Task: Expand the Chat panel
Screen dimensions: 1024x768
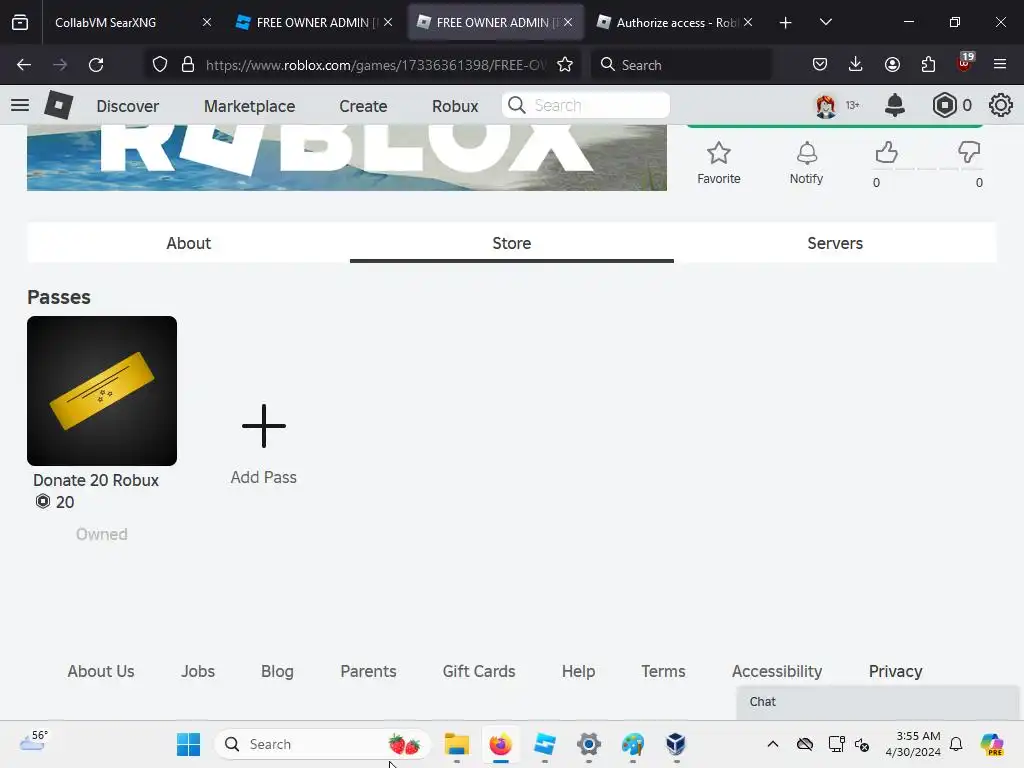Action: 877,702
